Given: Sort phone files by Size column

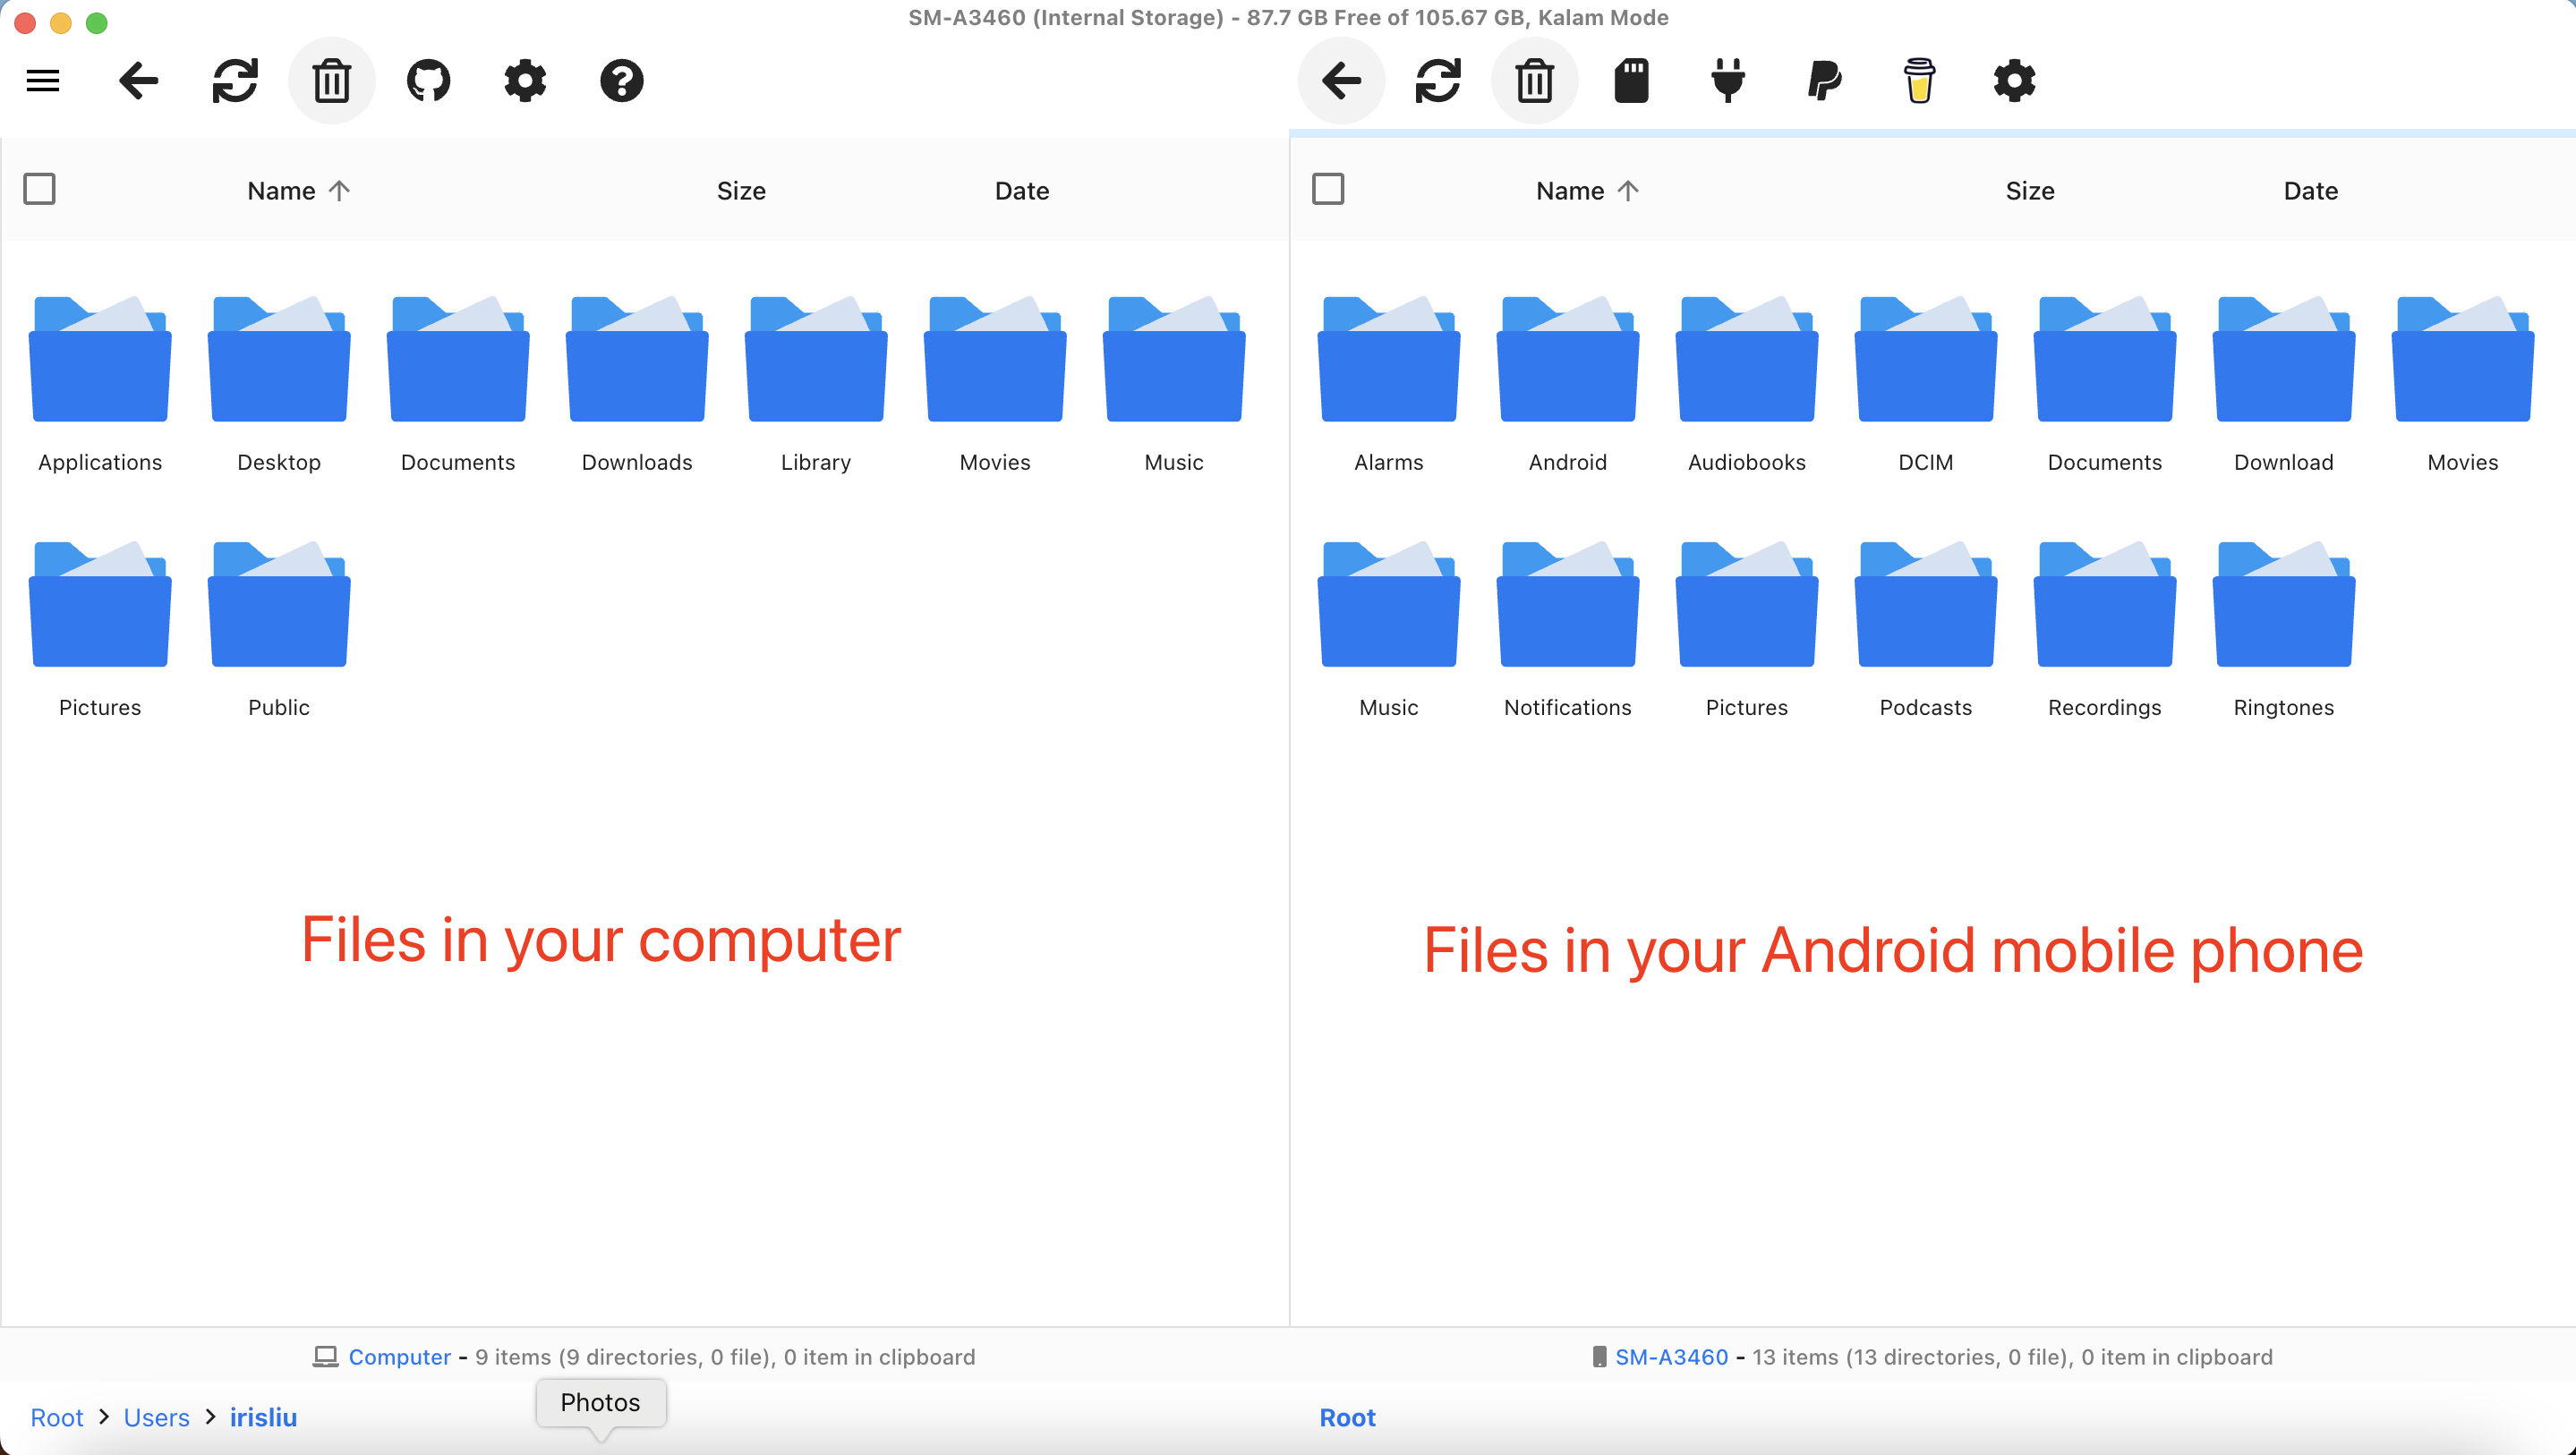Looking at the screenshot, I should coord(2030,191).
